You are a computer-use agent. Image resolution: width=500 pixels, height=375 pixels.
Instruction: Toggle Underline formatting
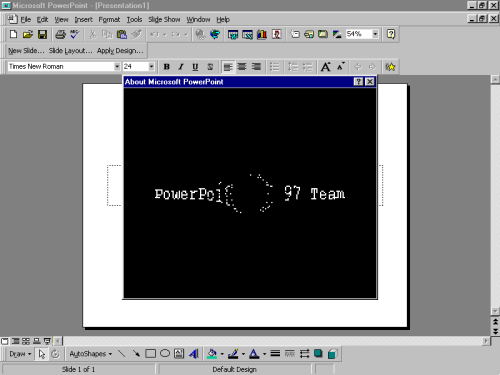[195, 67]
